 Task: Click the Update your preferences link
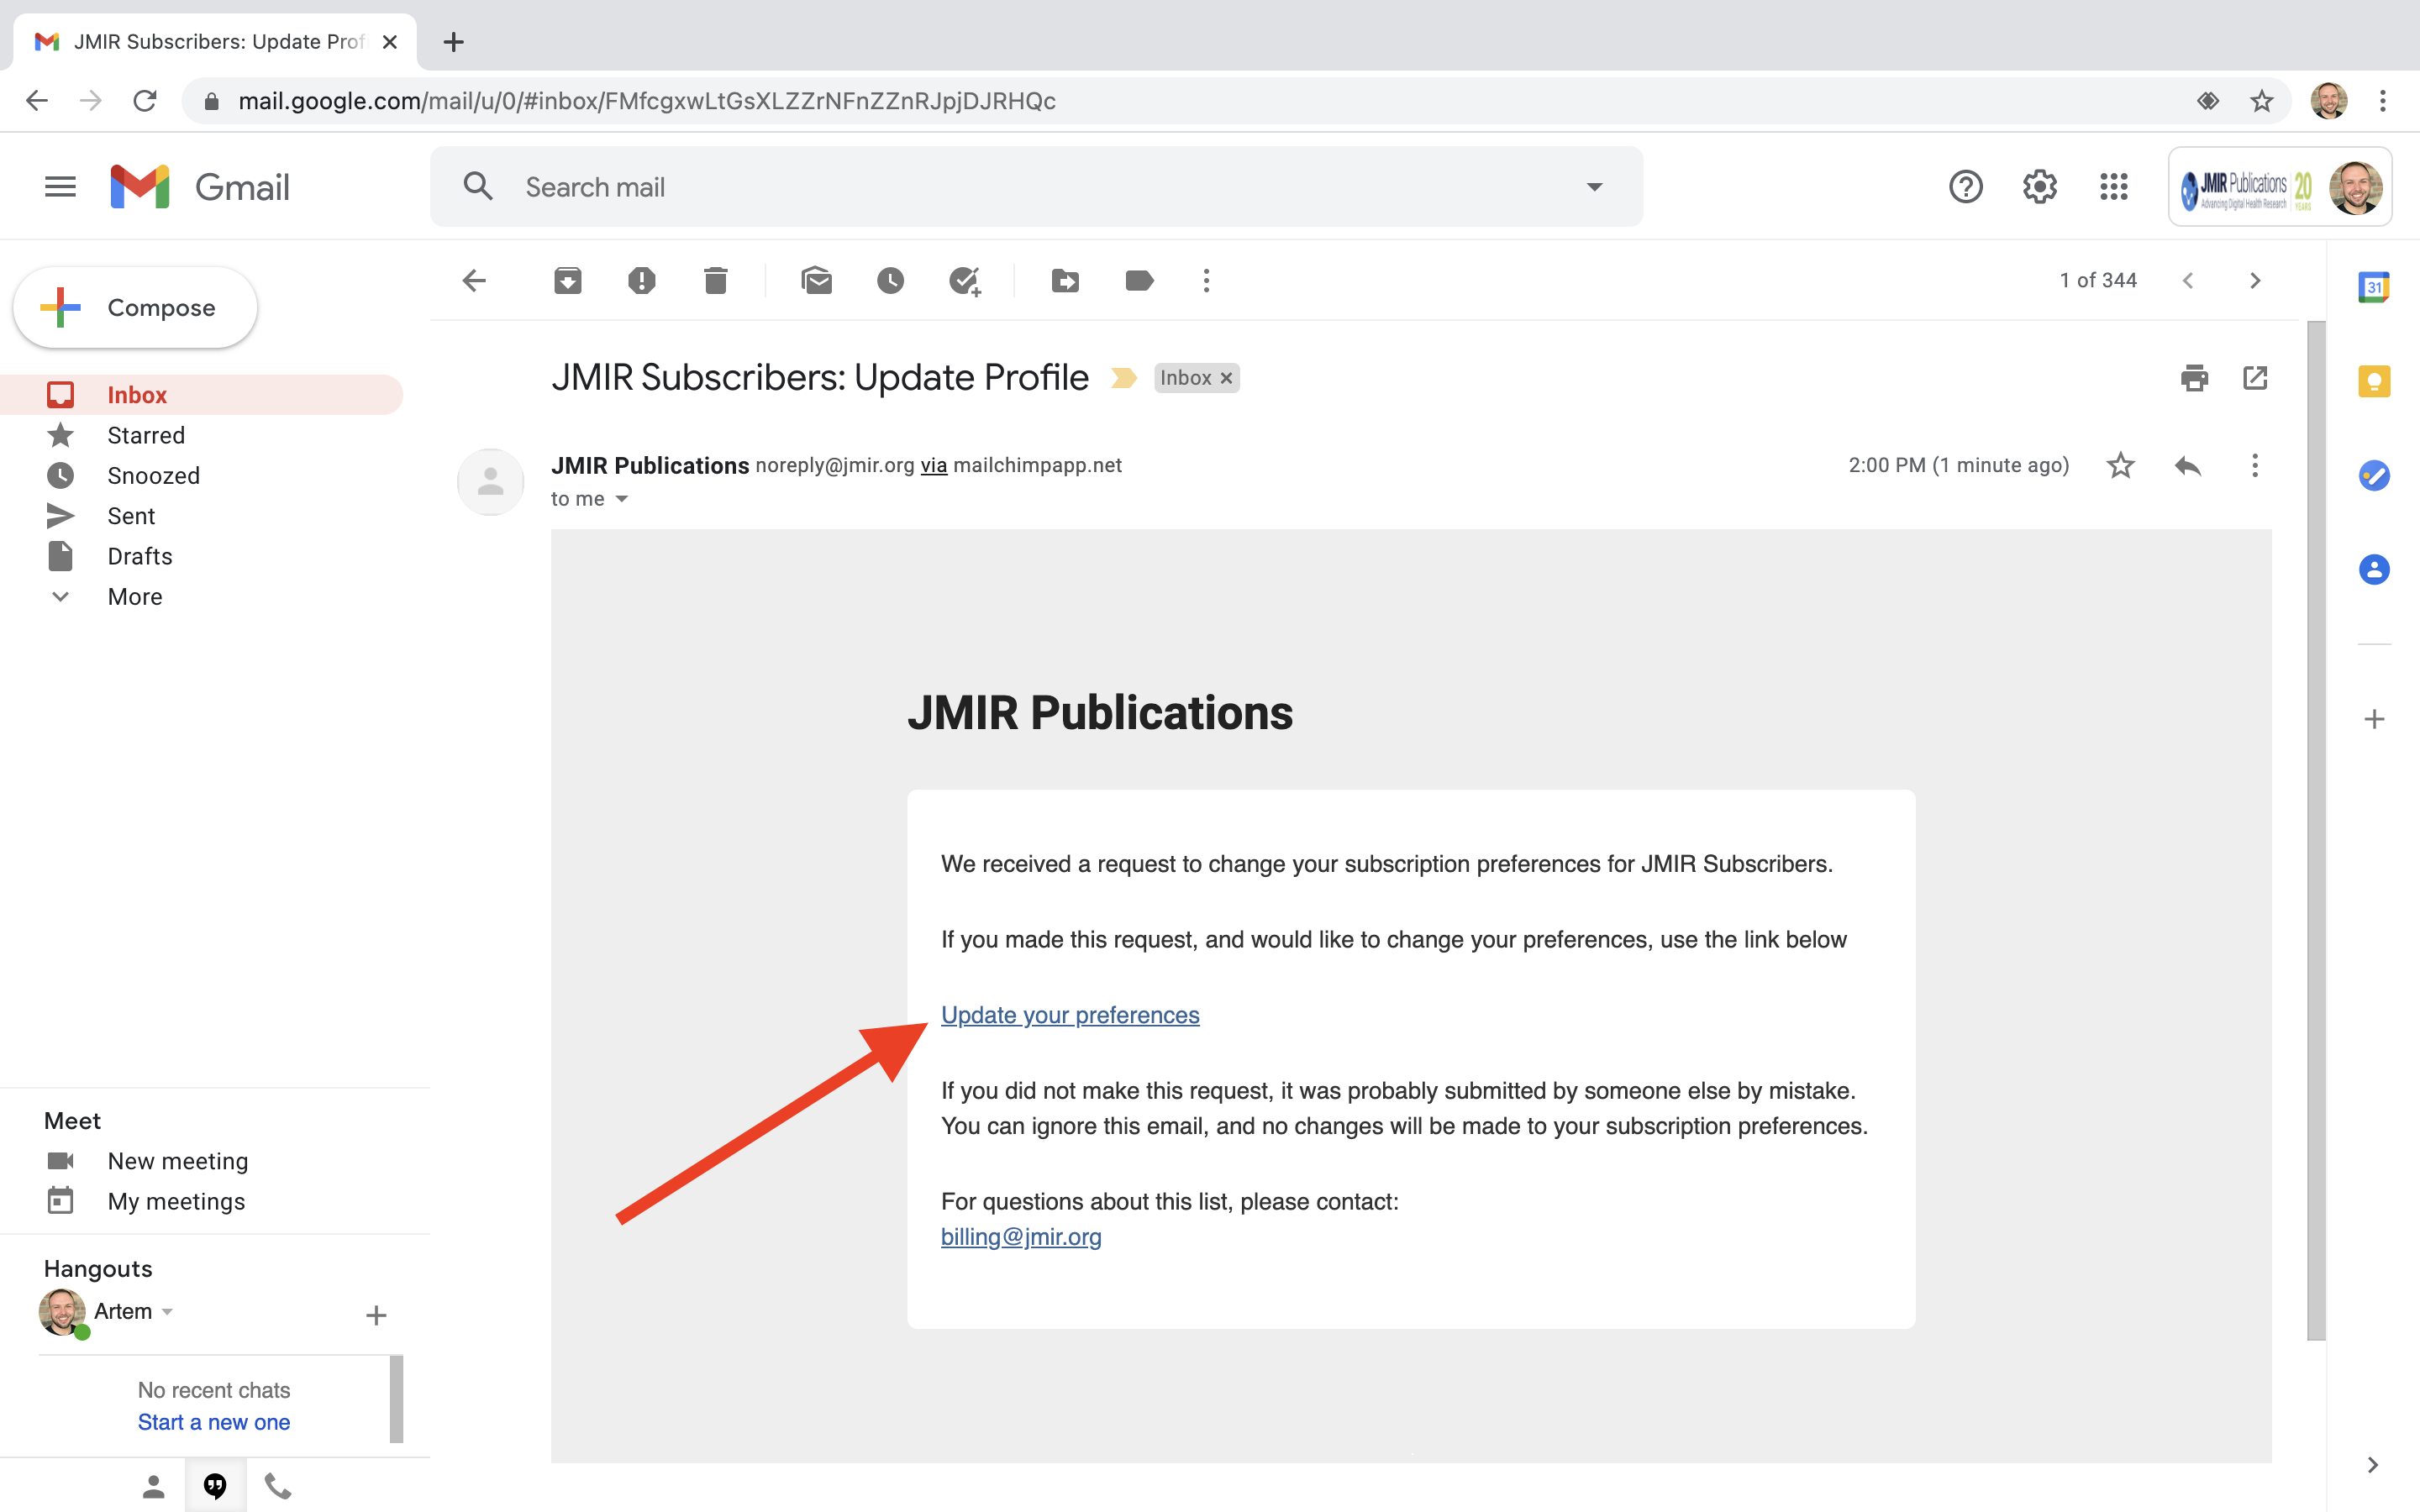(x=1069, y=1015)
